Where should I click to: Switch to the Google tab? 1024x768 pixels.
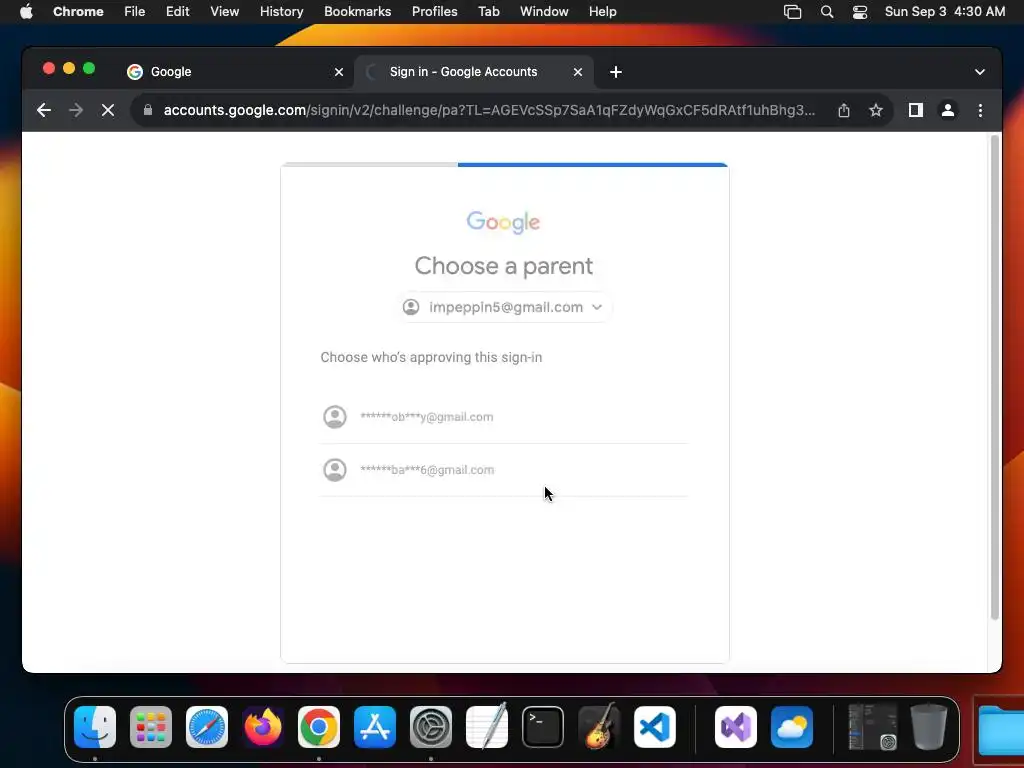(235, 72)
